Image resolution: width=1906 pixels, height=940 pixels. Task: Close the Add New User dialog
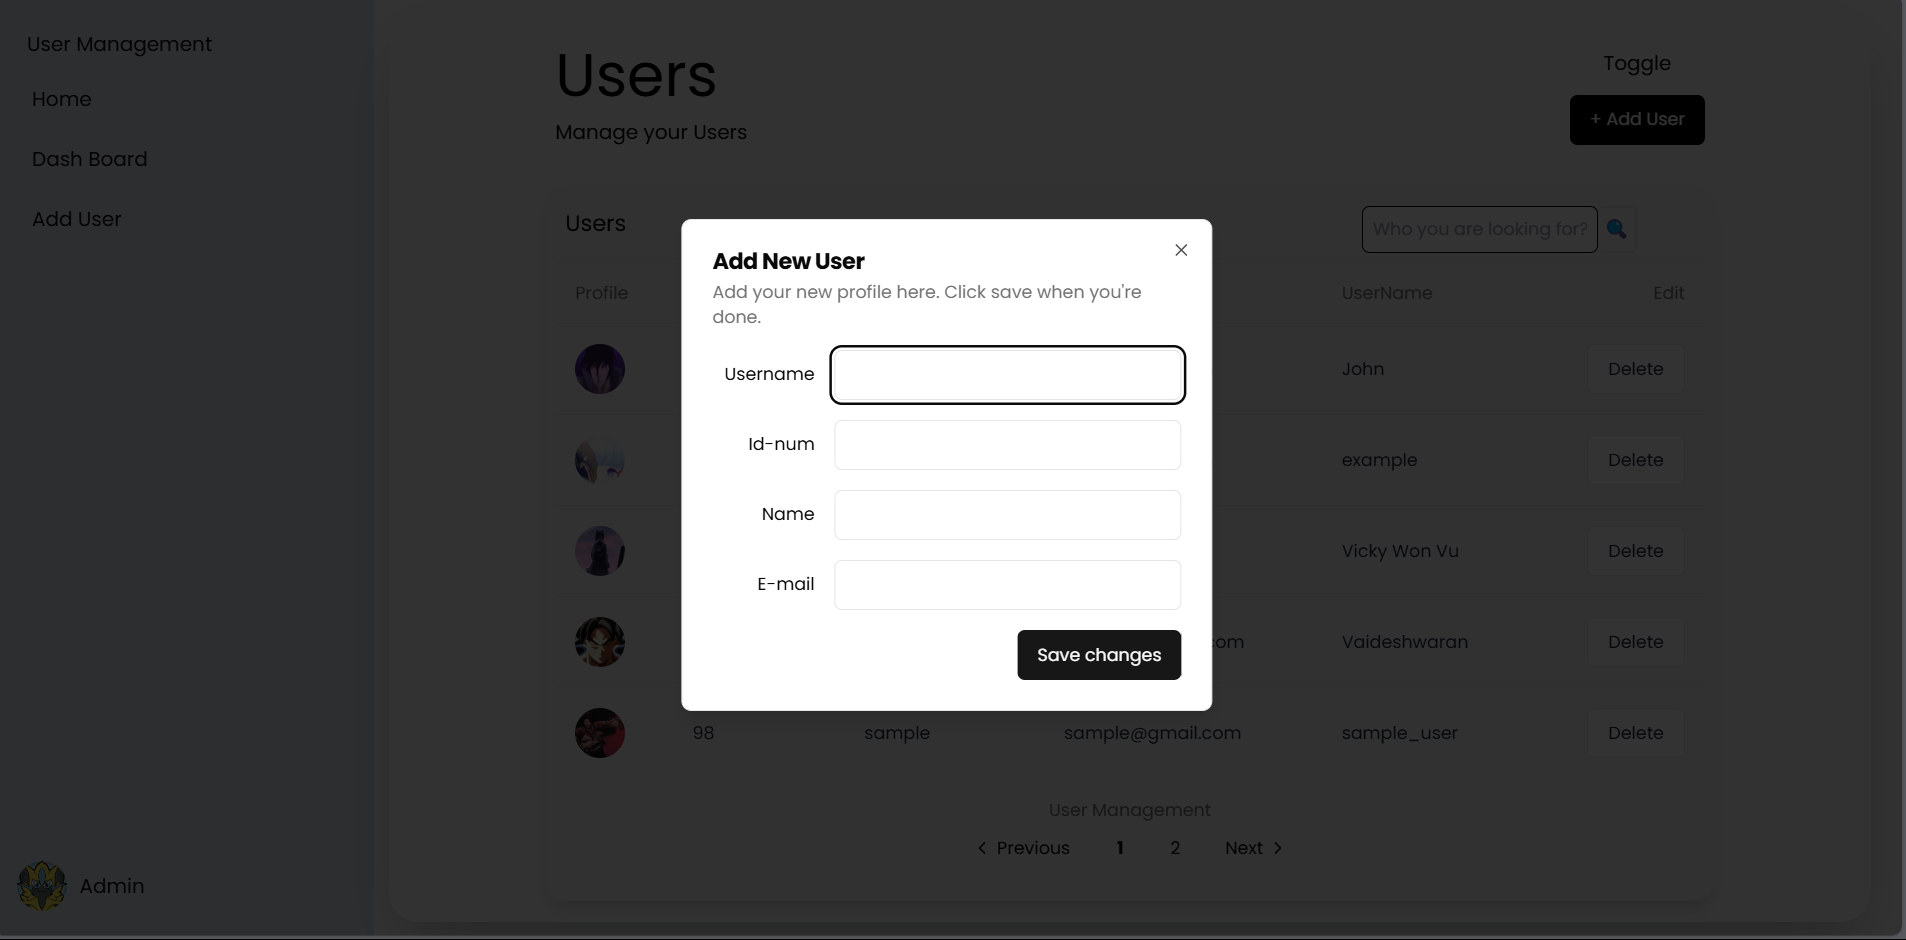click(x=1181, y=250)
